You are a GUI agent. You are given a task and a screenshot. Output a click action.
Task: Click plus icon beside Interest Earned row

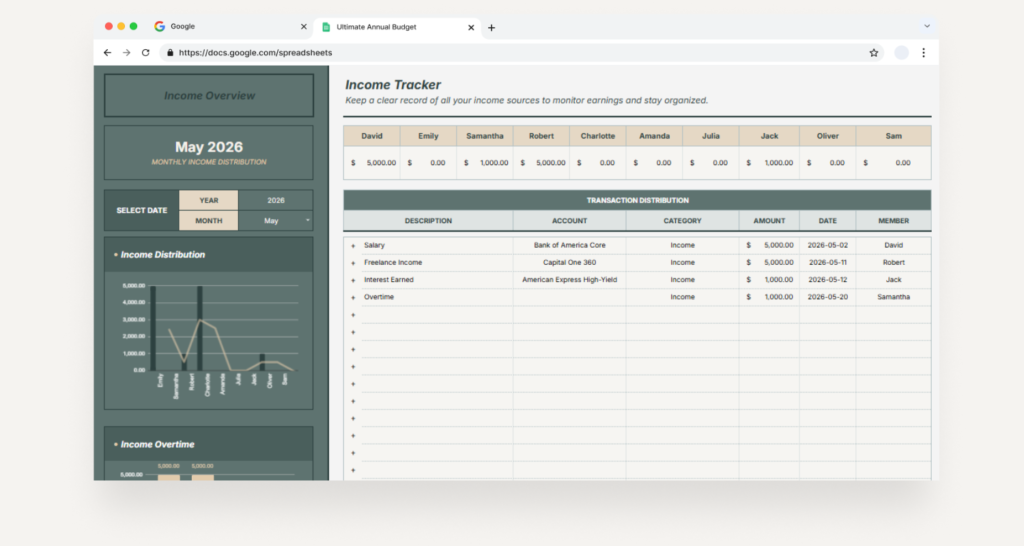click(353, 280)
